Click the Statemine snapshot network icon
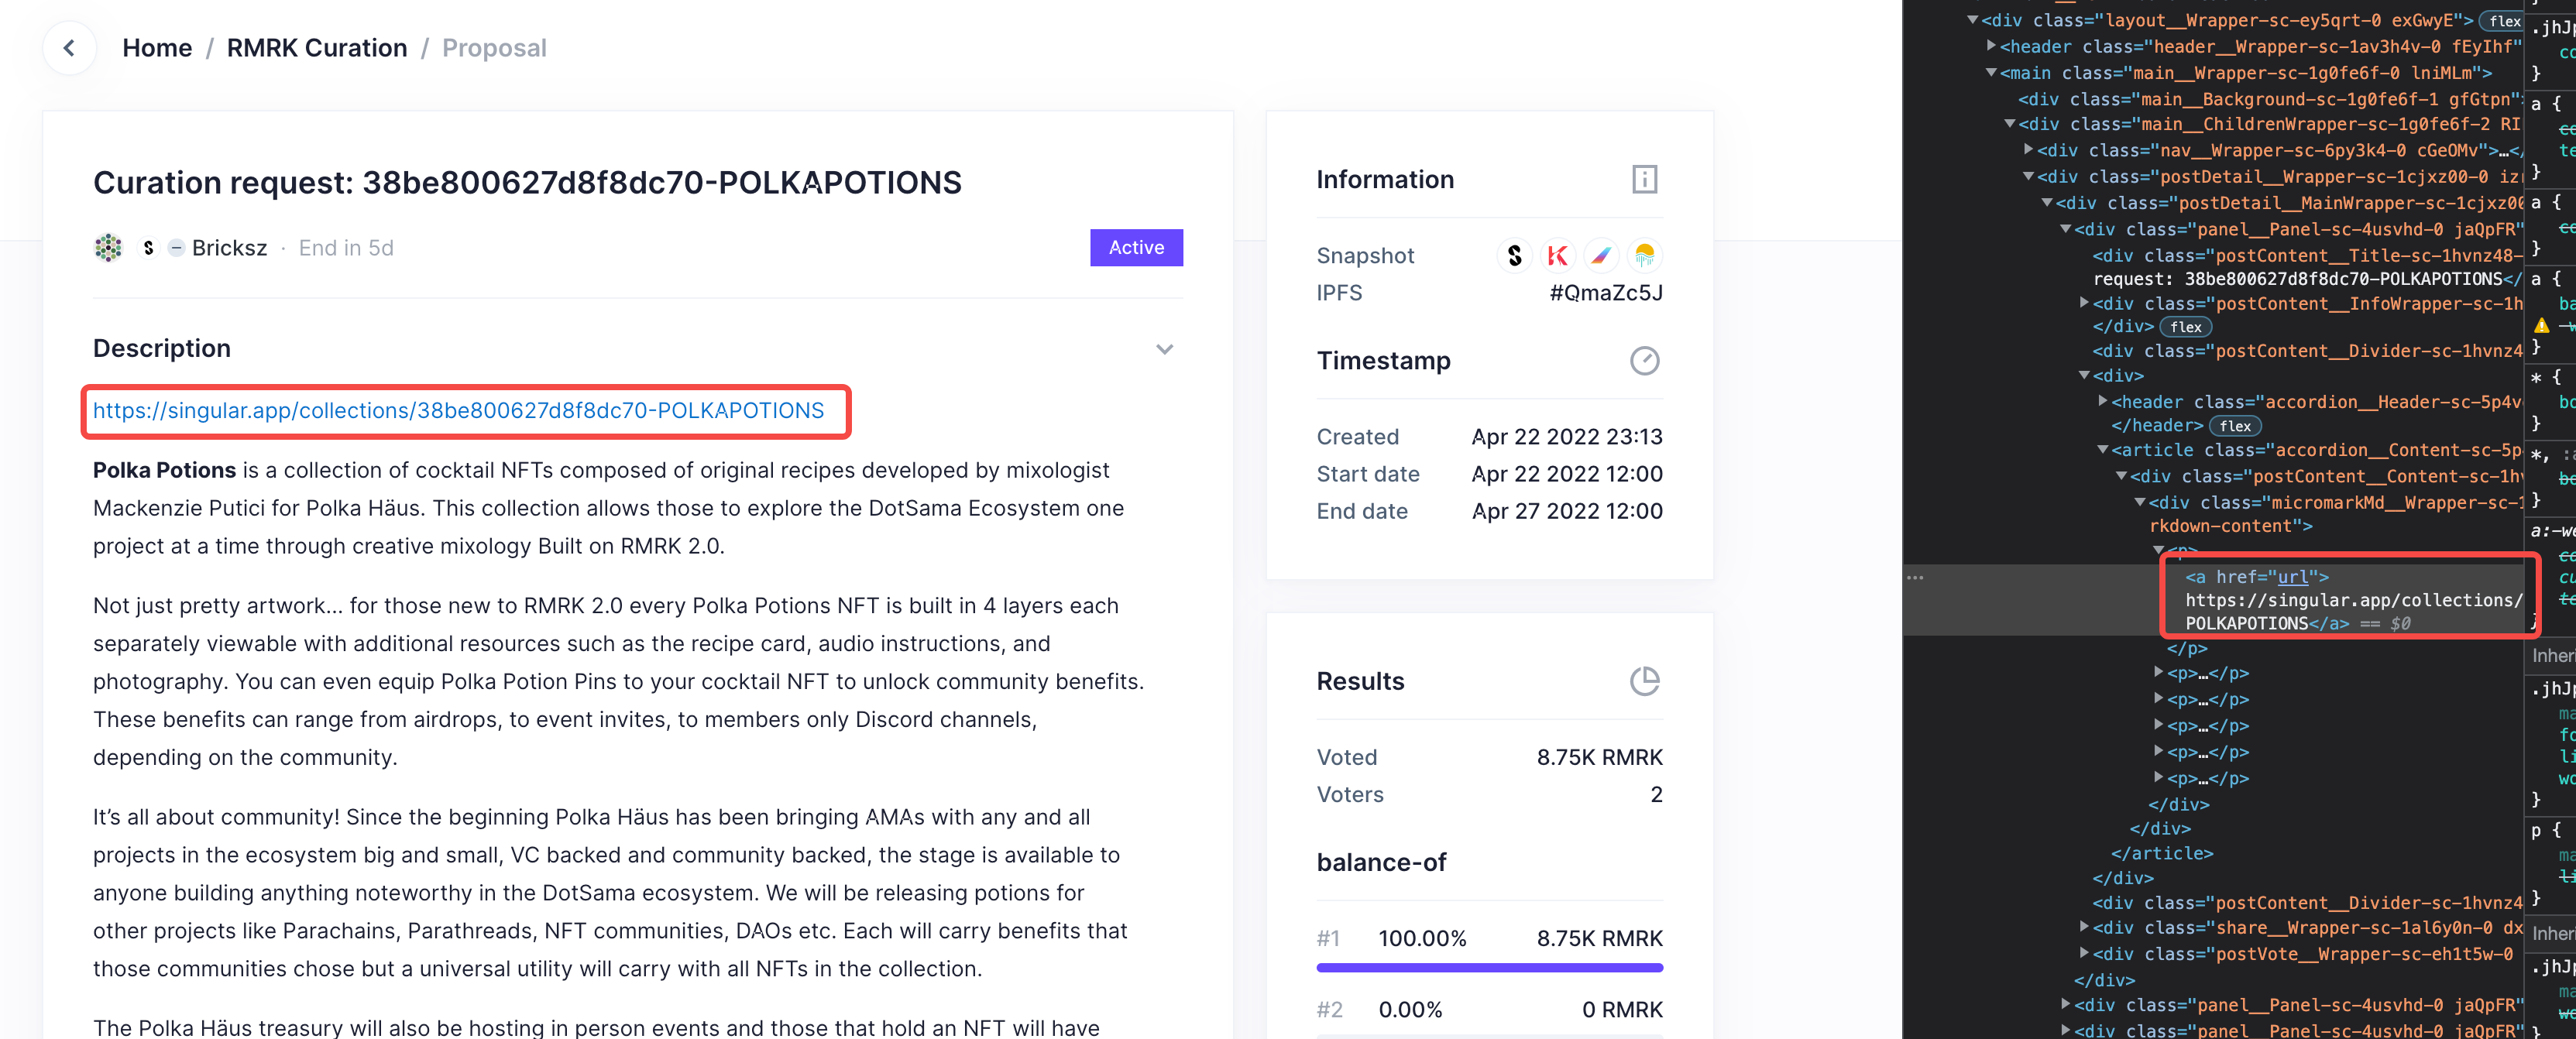The image size is (2576, 1039). [1514, 256]
